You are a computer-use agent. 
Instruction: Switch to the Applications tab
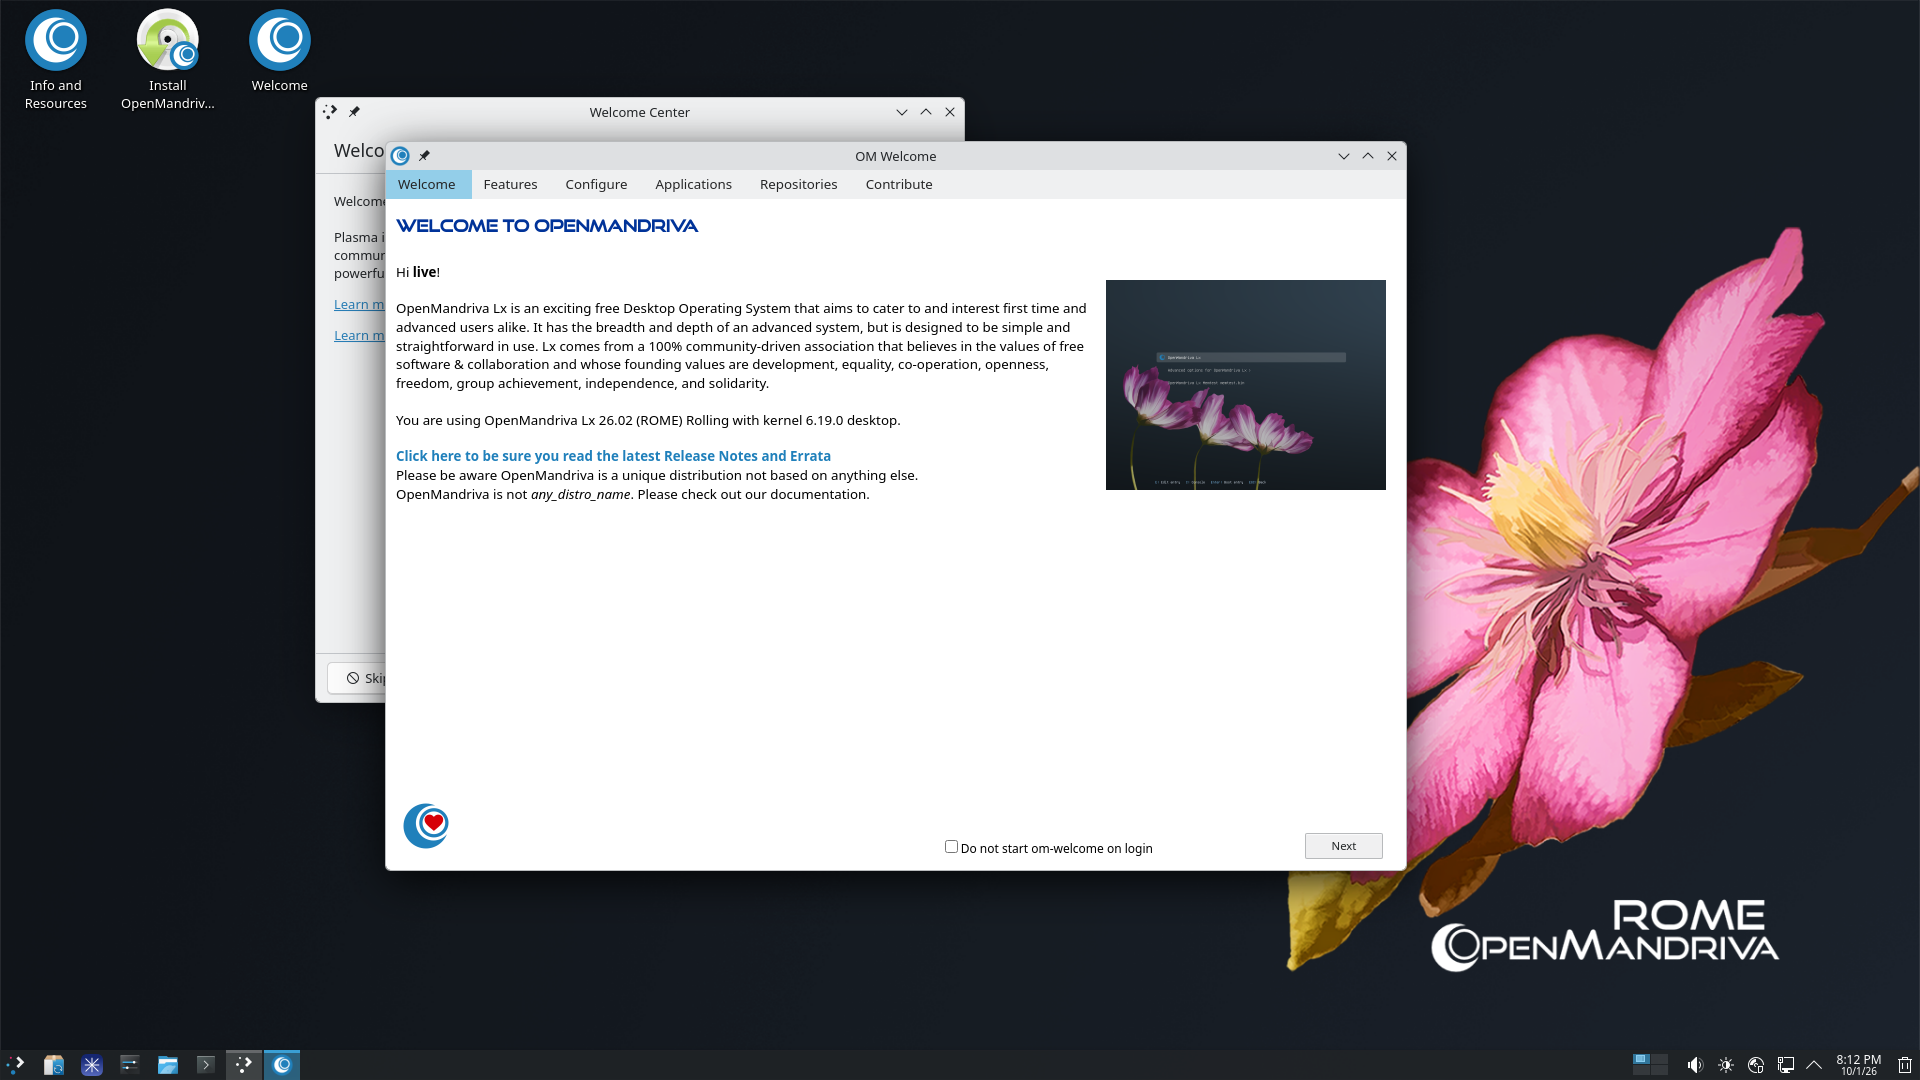tap(693, 184)
